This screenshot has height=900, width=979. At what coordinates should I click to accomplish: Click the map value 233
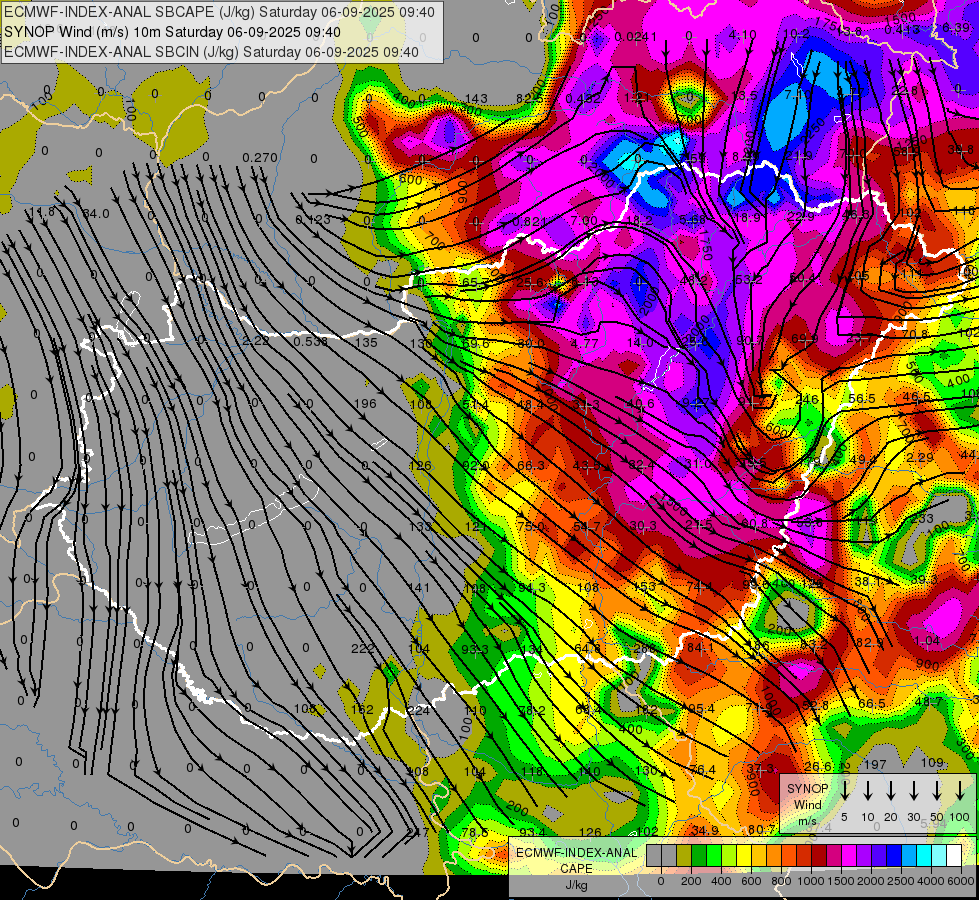[922, 518]
